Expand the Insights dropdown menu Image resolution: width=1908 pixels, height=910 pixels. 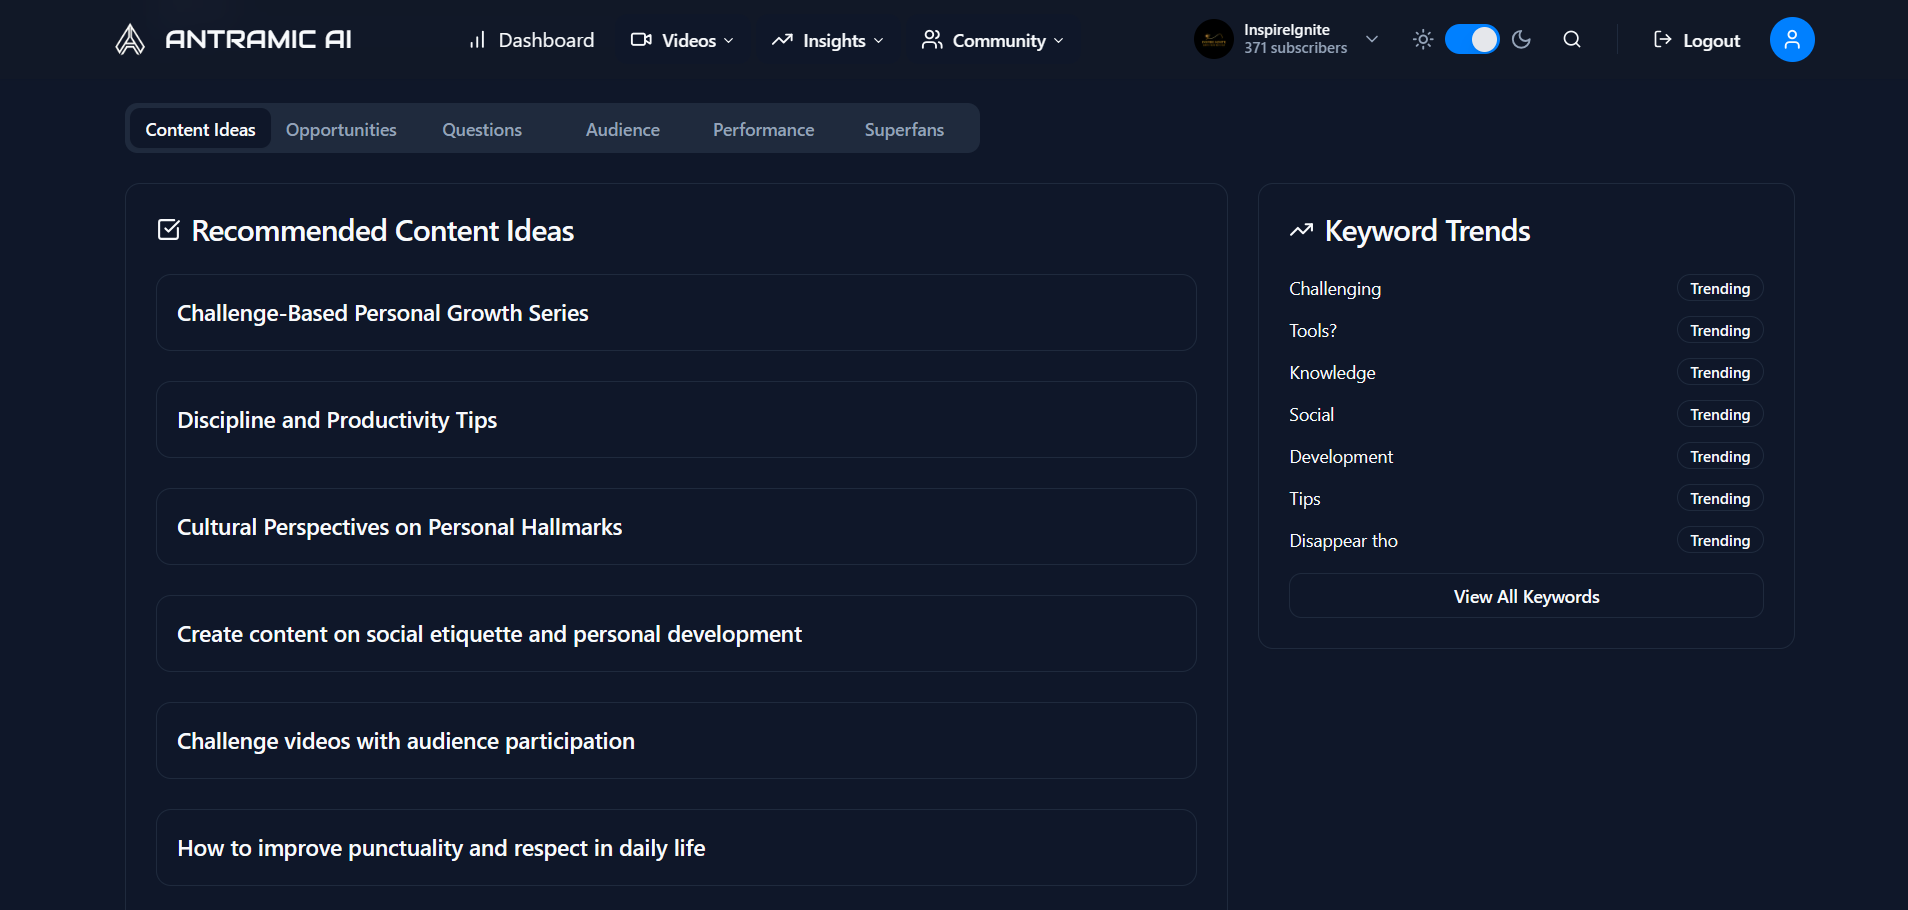click(828, 40)
